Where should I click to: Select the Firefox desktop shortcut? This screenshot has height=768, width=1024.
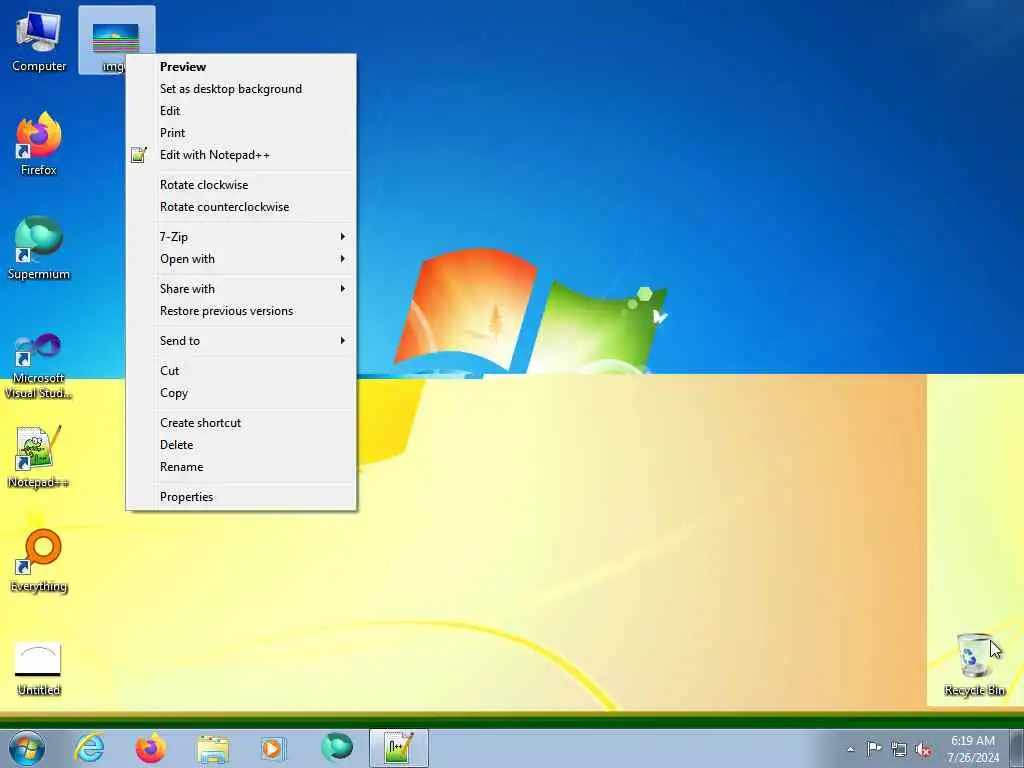[x=39, y=144]
